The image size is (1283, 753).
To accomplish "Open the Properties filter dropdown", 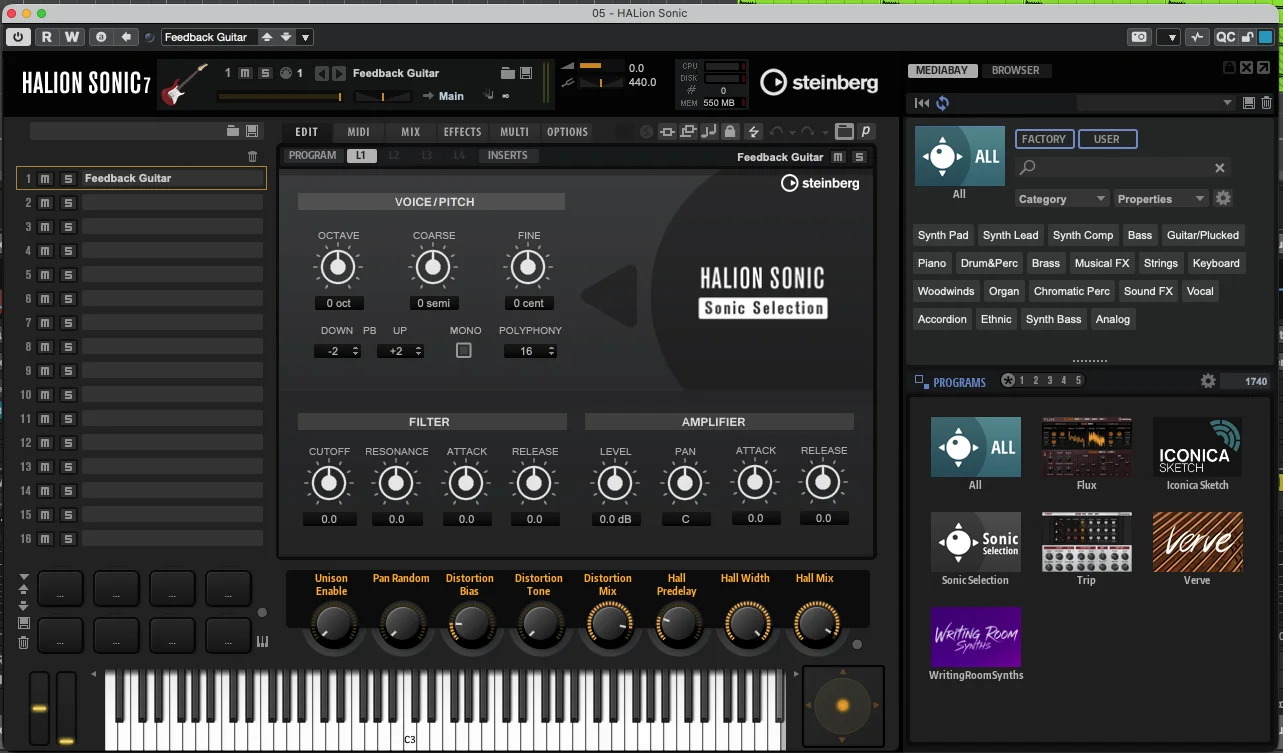I will tap(1162, 199).
